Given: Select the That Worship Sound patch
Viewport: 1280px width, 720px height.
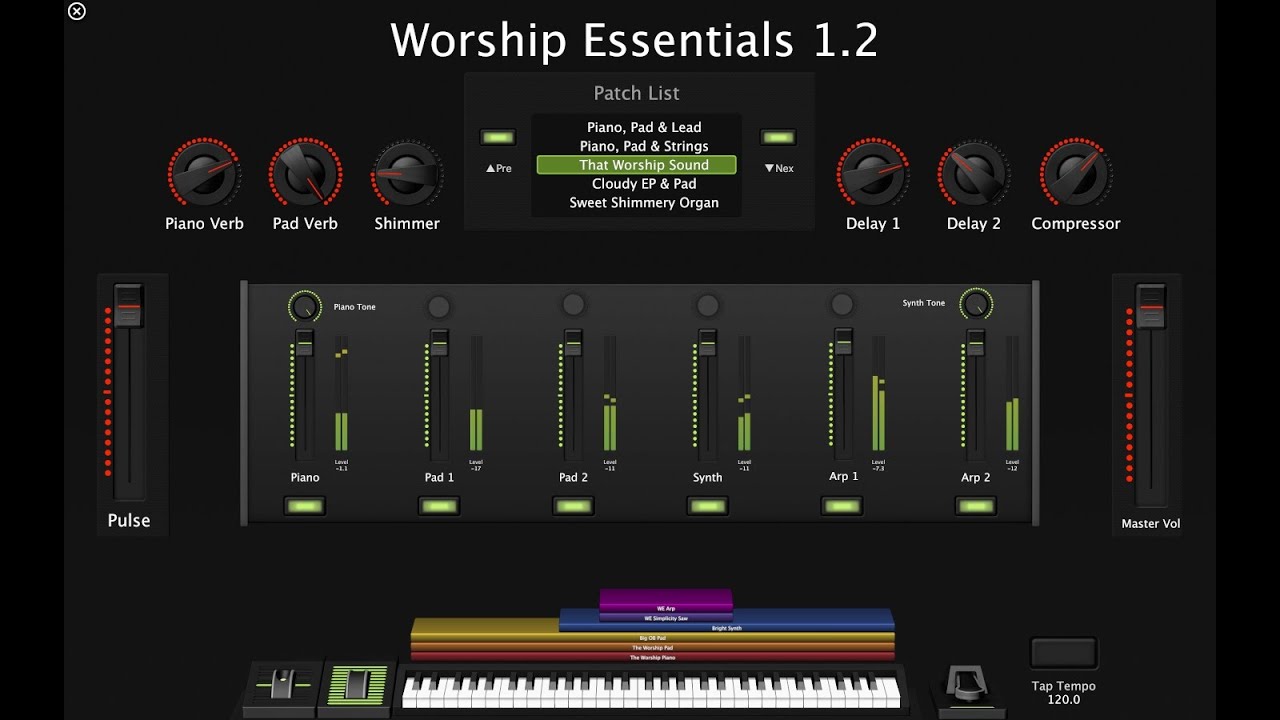Looking at the screenshot, I should [x=637, y=165].
